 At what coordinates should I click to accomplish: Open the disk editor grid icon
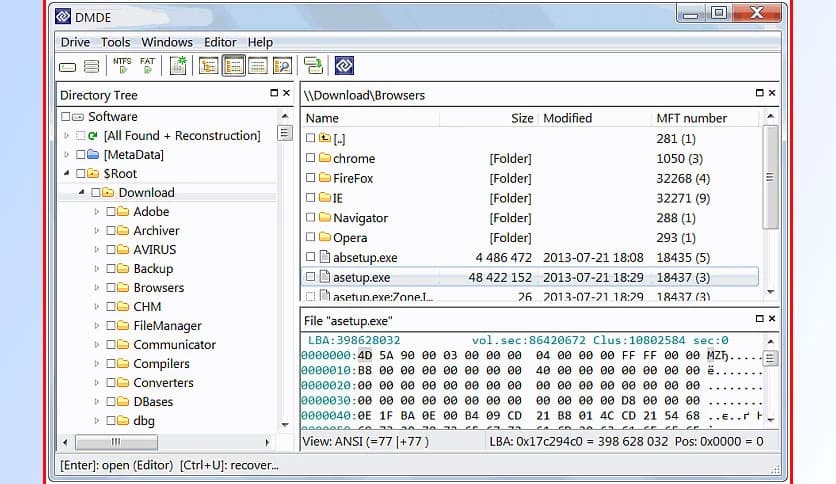tap(258, 66)
